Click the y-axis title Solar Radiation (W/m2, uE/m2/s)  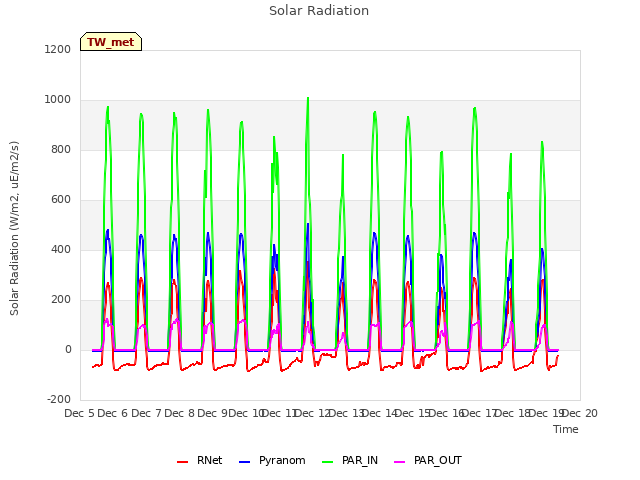(14, 228)
